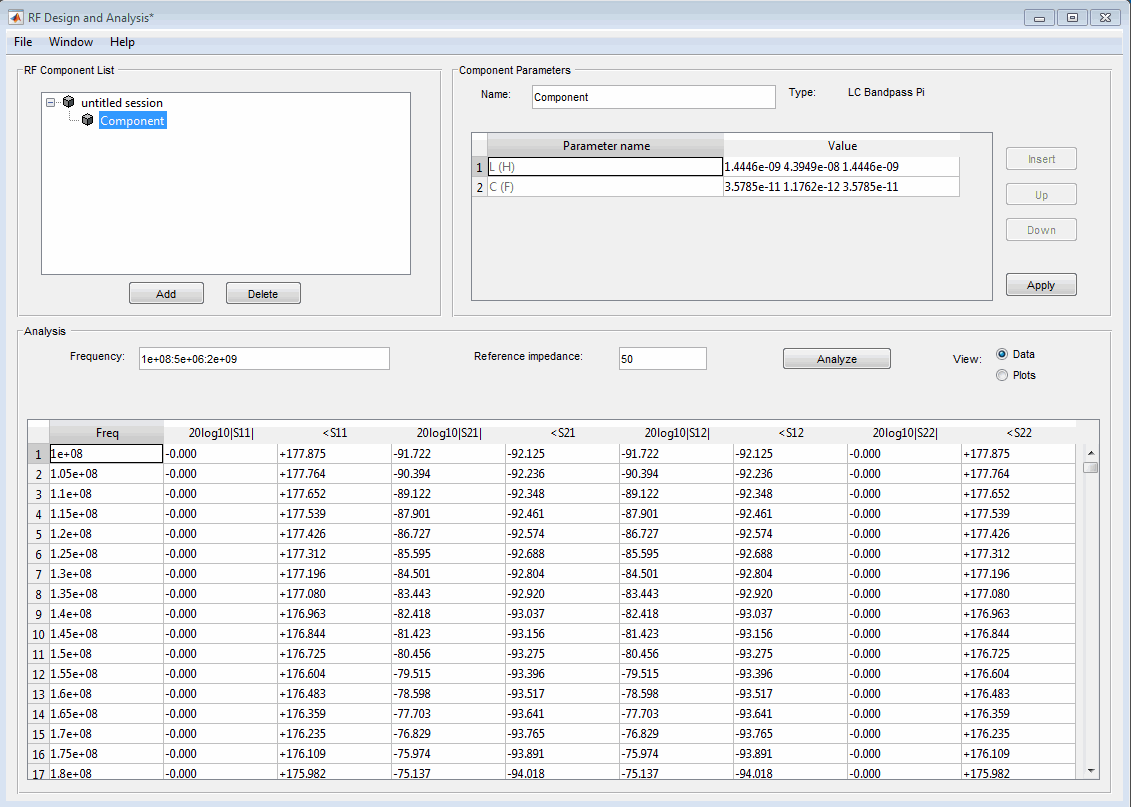Close the RF Design and Analysis window

(1106, 18)
